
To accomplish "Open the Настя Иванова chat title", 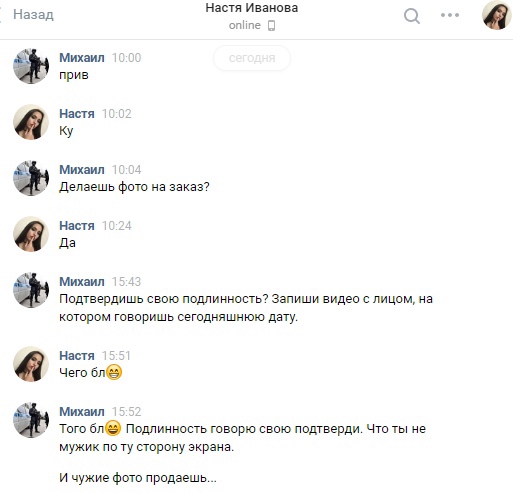I will (x=252, y=8).
